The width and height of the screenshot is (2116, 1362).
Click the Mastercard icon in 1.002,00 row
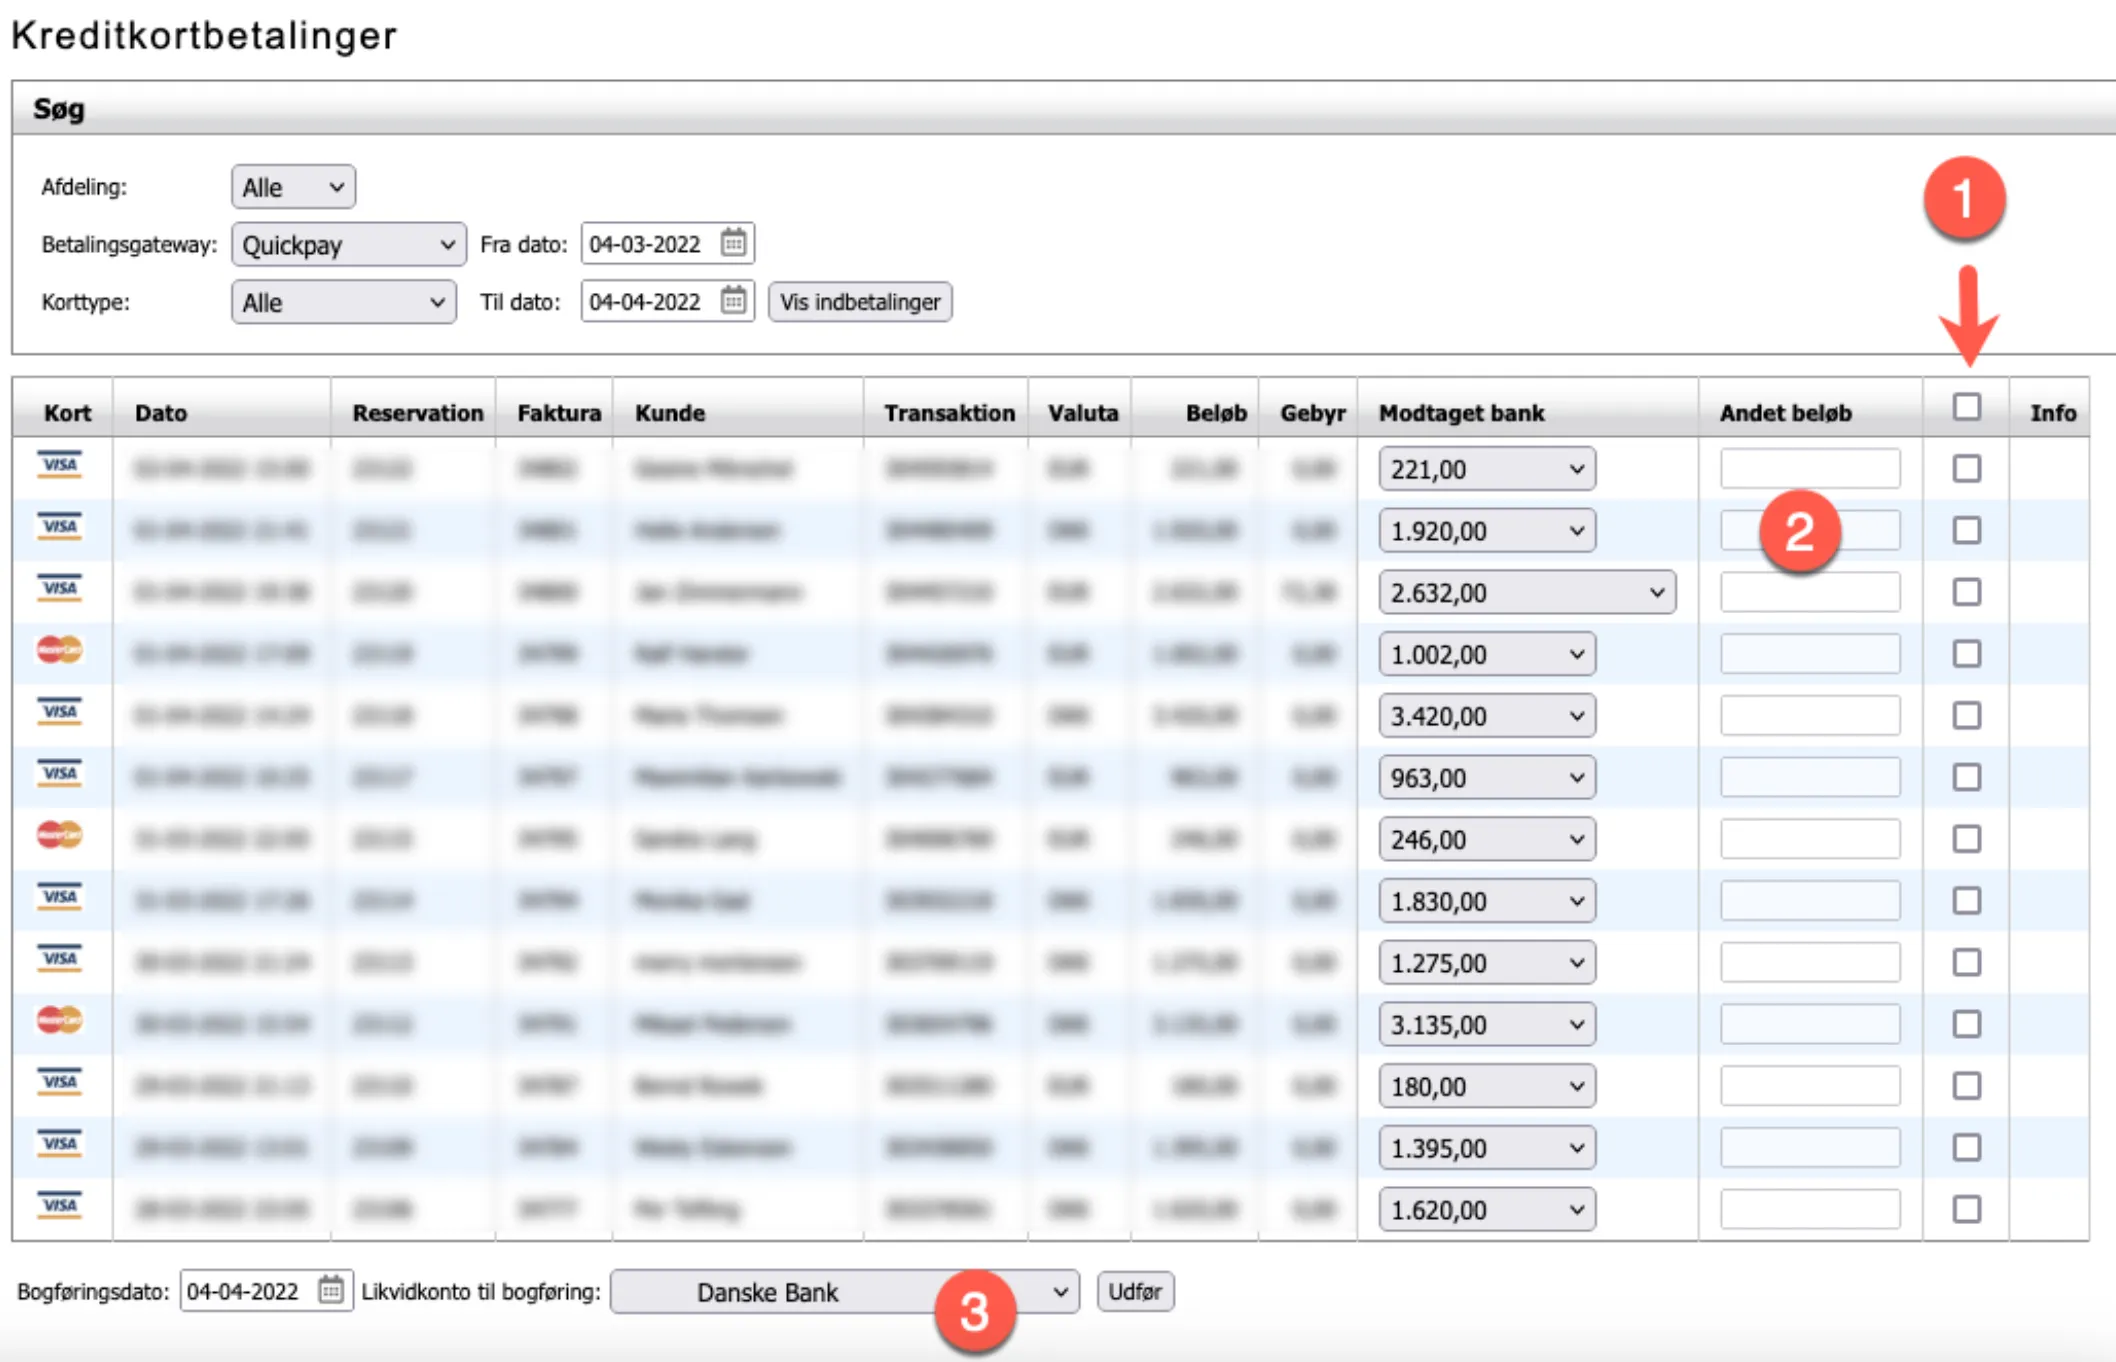click(x=60, y=651)
